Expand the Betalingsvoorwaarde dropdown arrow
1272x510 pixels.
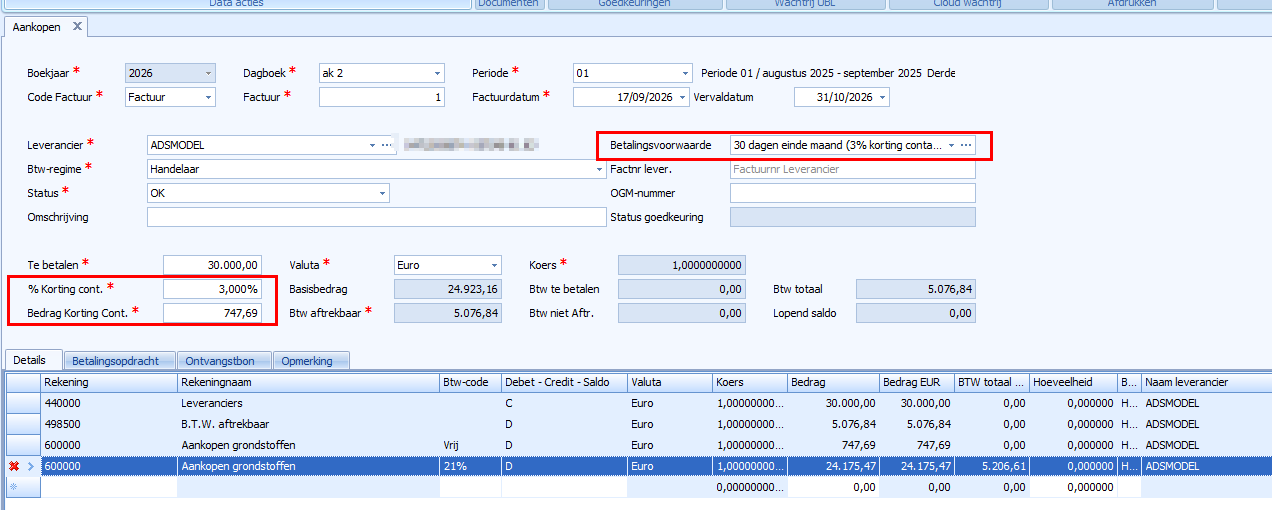(x=951, y=145)
